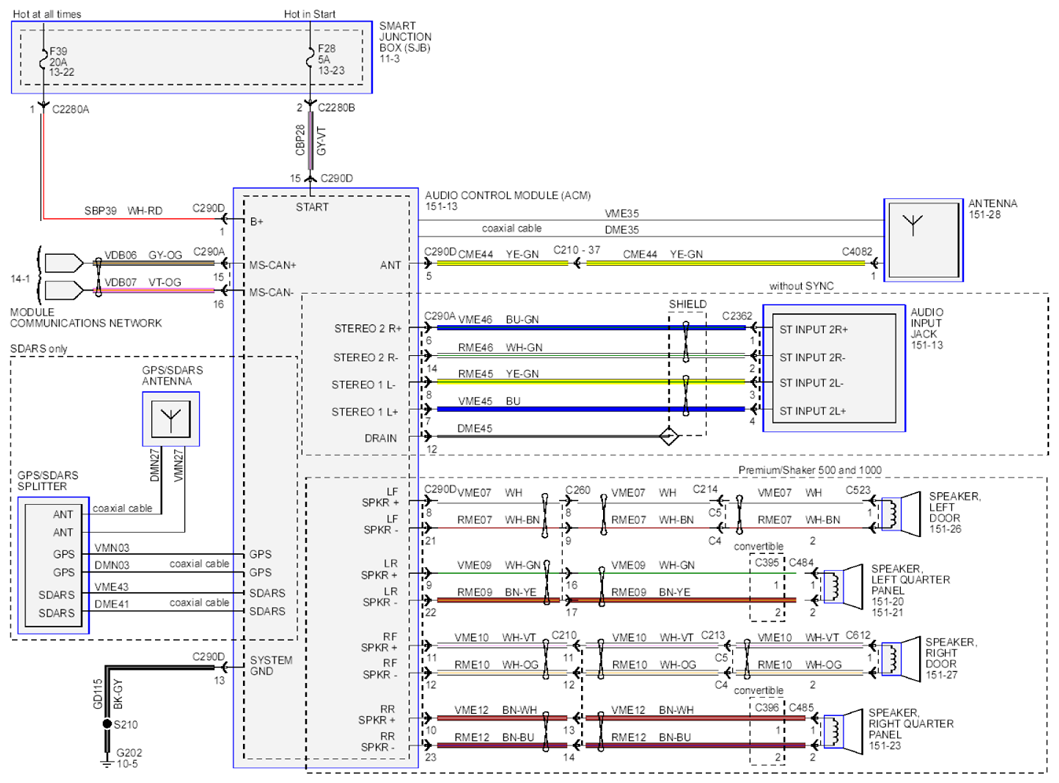Click the 'SDARS only' label
Viewport: 1059px width, 783px height.
coord(38,349)
